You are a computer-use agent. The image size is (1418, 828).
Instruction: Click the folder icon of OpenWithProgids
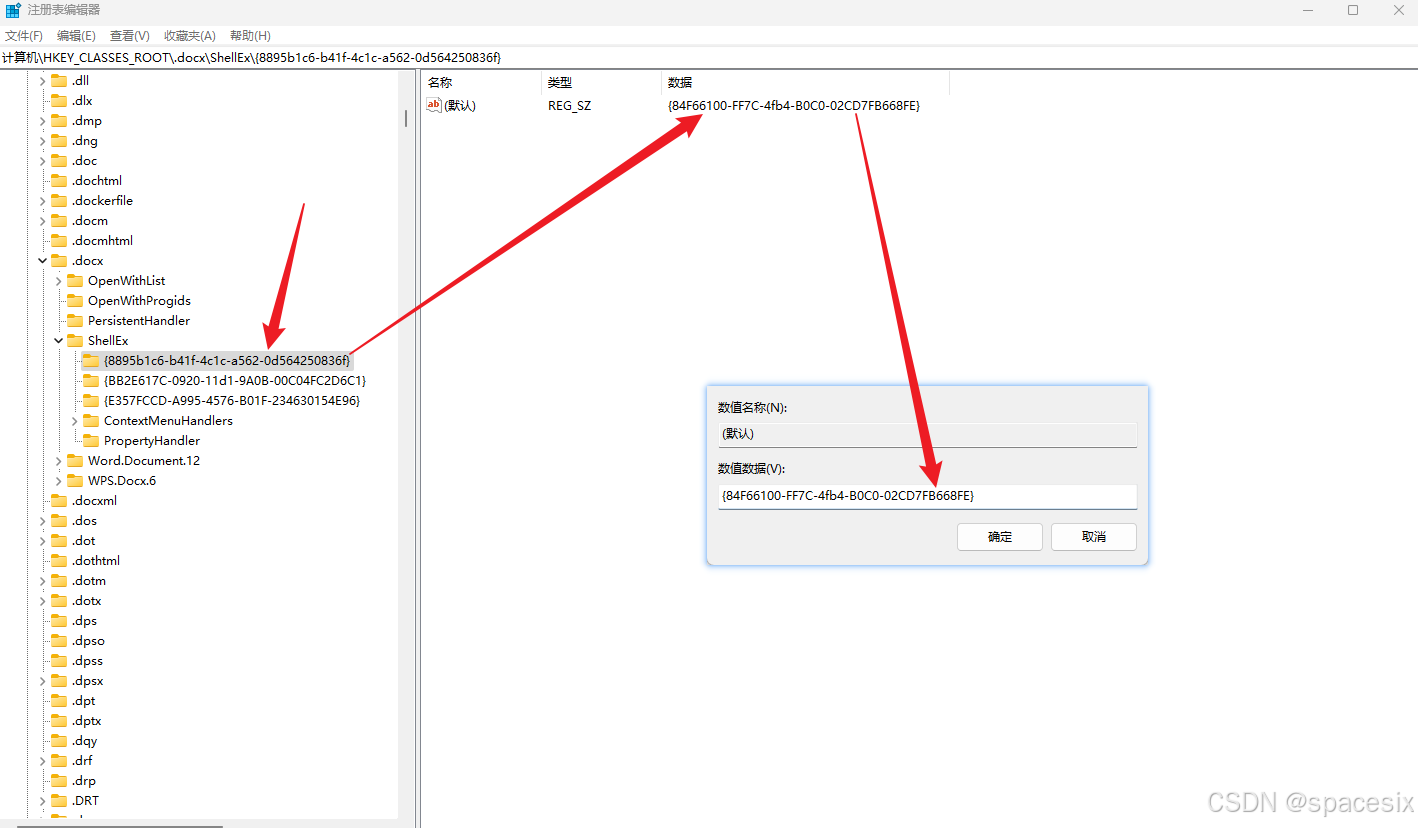point(75,301)
